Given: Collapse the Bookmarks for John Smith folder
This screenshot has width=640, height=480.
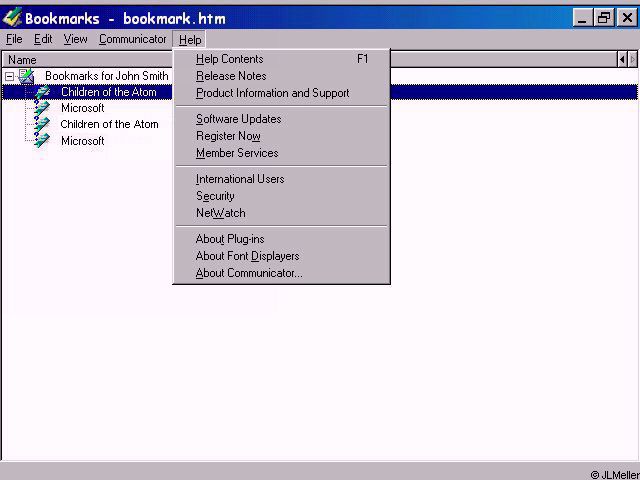Looking at the screenshot, I should coord(9,76).
